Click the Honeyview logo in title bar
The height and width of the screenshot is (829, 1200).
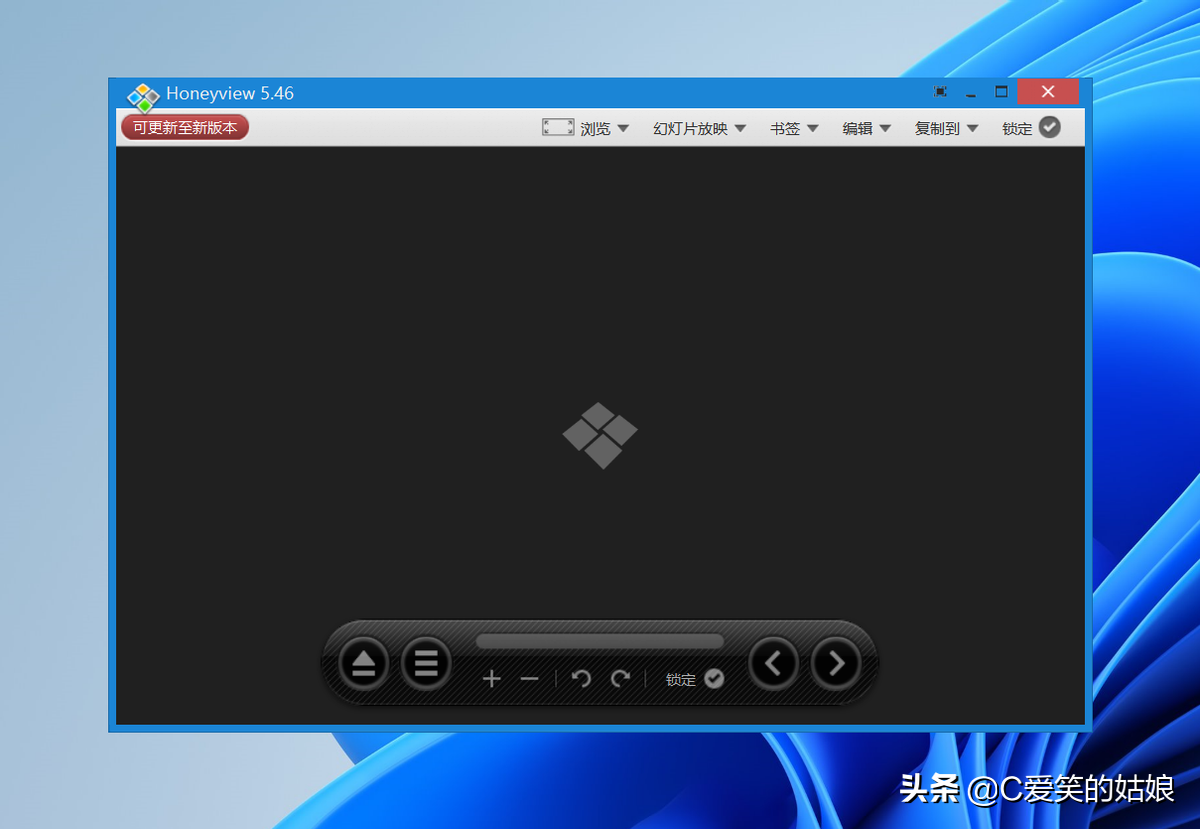pyautogui.click(x=143, y=97)
